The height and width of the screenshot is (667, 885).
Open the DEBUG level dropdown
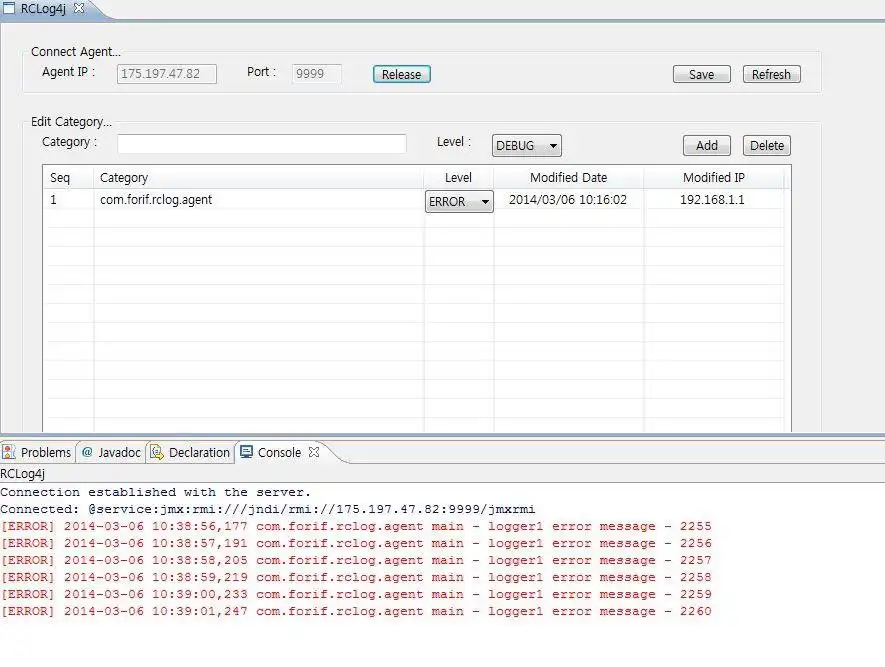pos(527,146)
